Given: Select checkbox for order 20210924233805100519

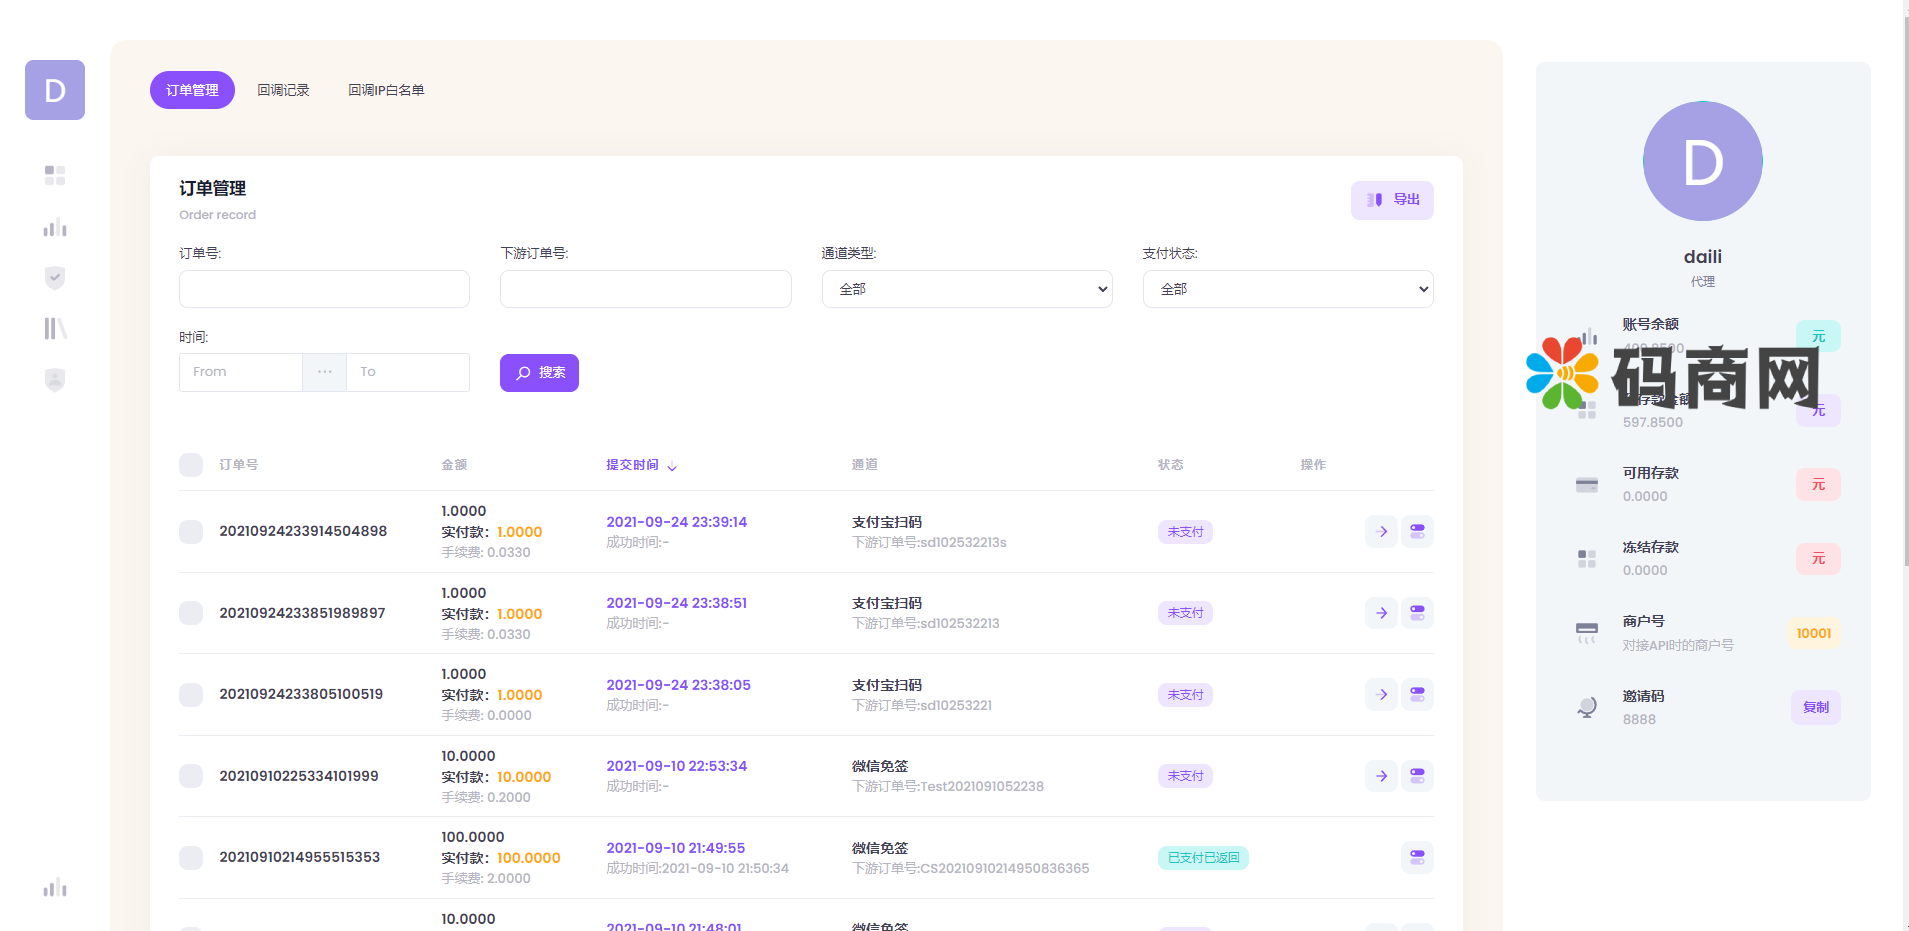Looking at the screenshot, I should [191, 694].
